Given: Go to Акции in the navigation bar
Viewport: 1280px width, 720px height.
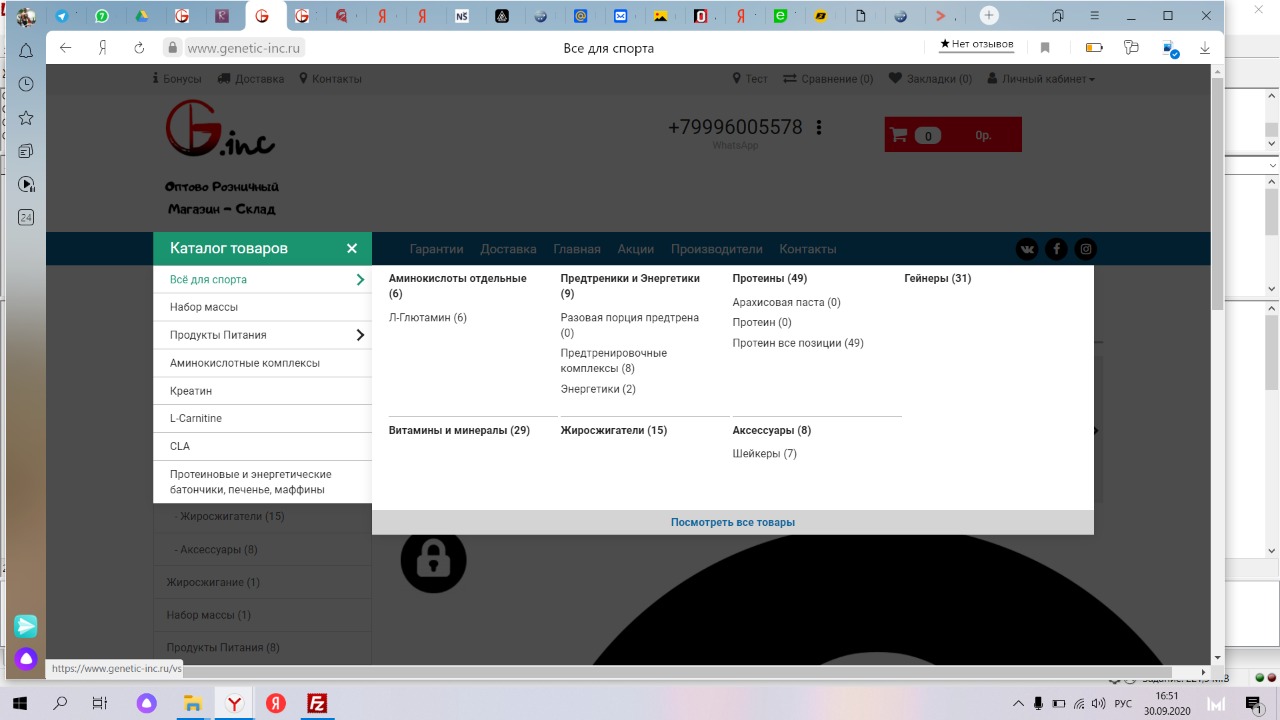Looking at the screenshot, I should point(636,249).
